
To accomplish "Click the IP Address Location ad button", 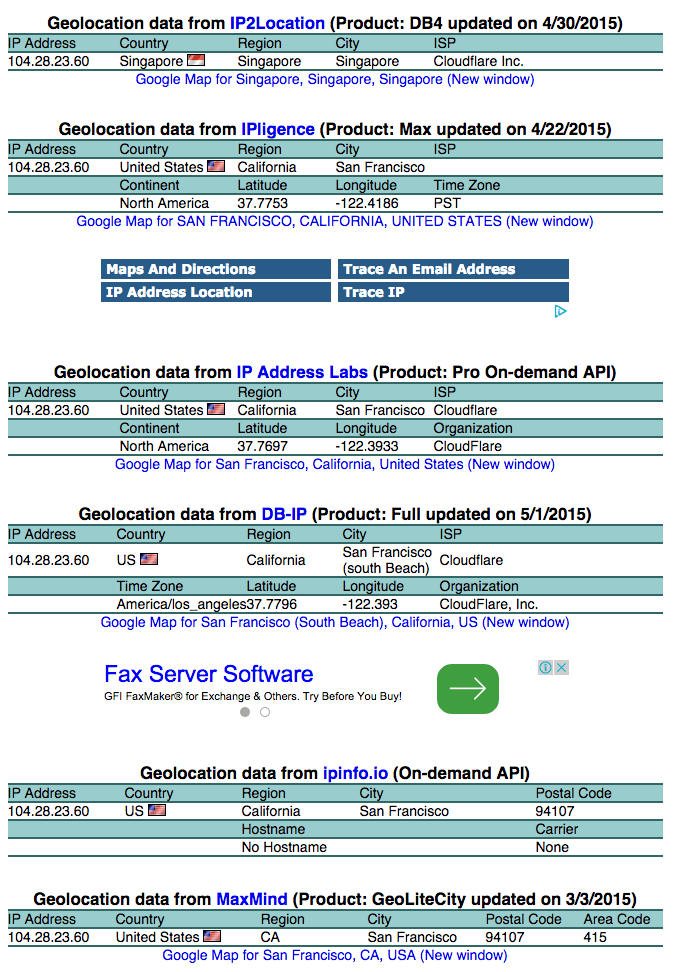I will (x=216, y=292).
